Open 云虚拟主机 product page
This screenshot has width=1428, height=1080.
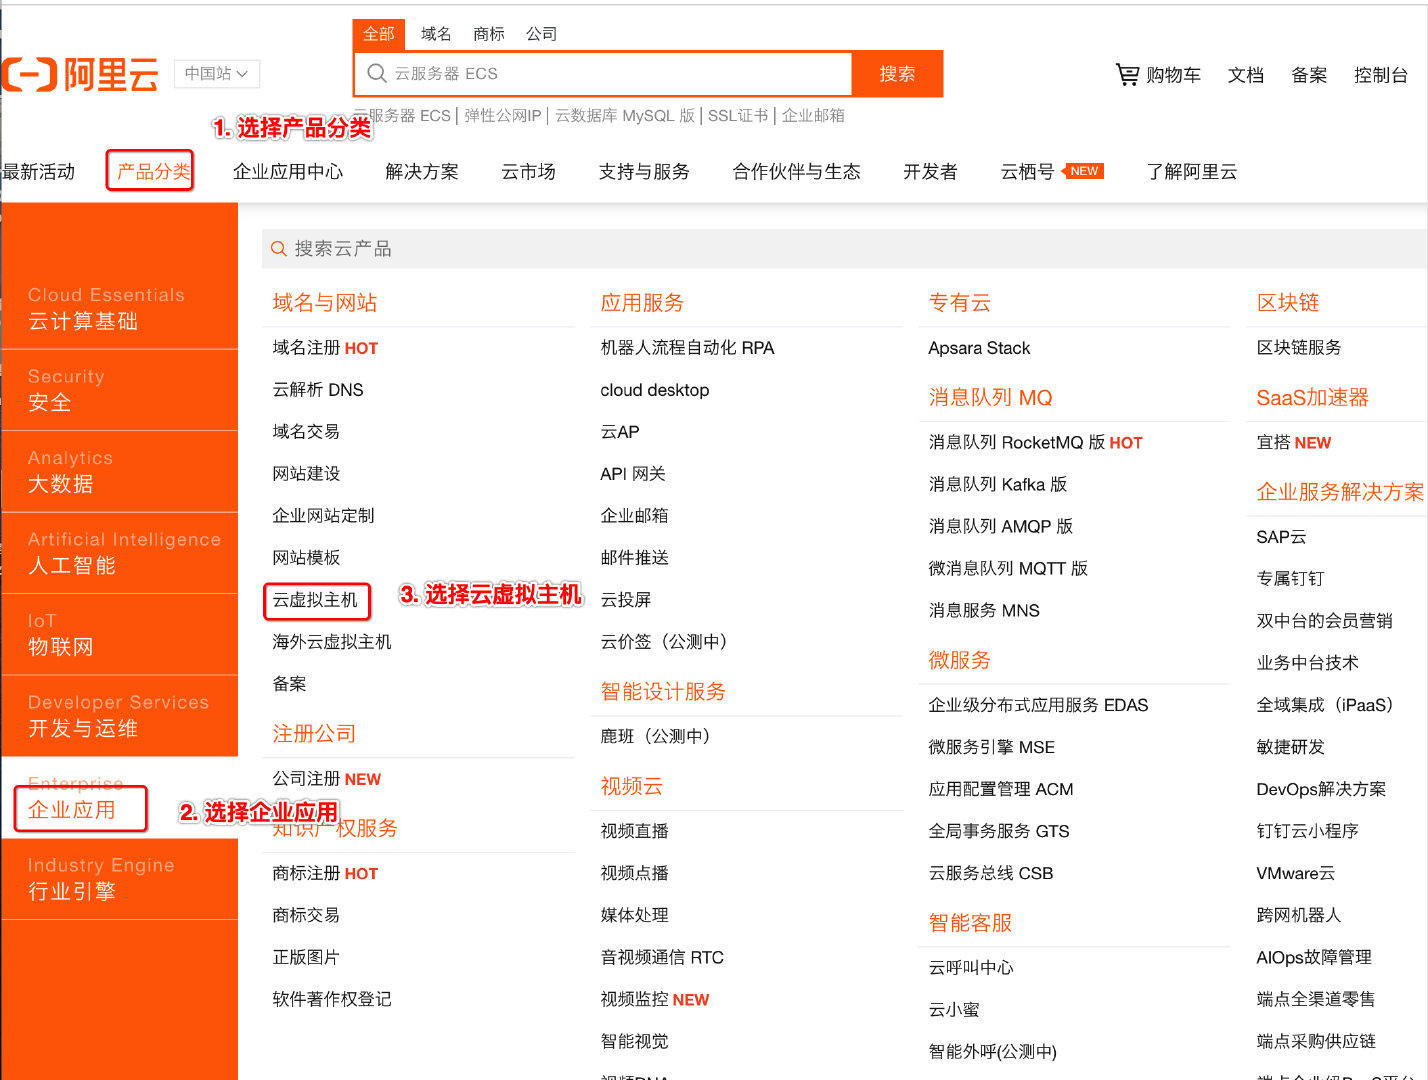click(x=316, y=601)
